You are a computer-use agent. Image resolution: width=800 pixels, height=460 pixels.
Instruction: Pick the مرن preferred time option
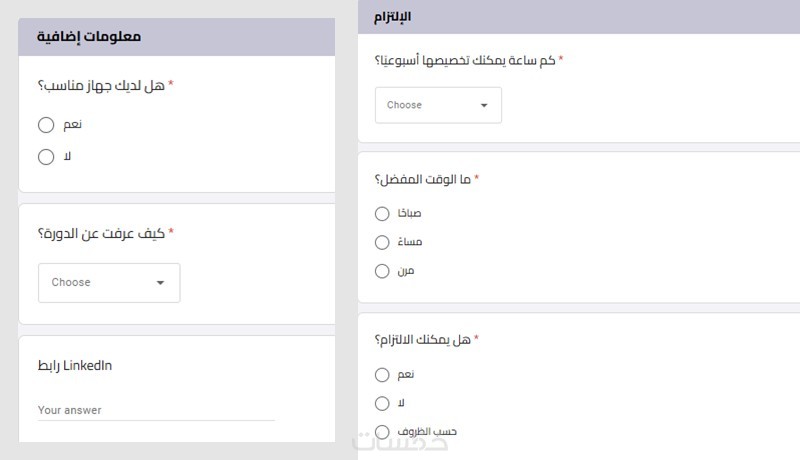[381, 270]
